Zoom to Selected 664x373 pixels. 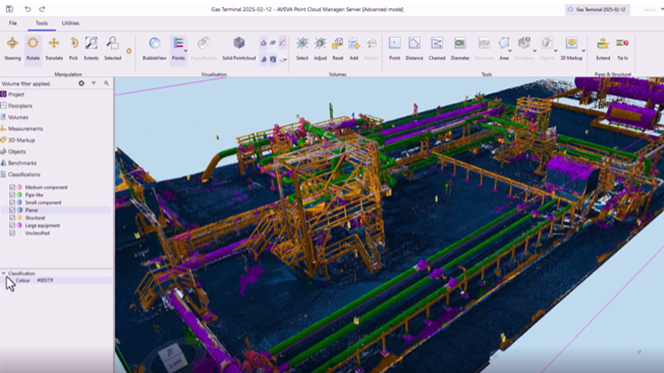pos(113,48)
